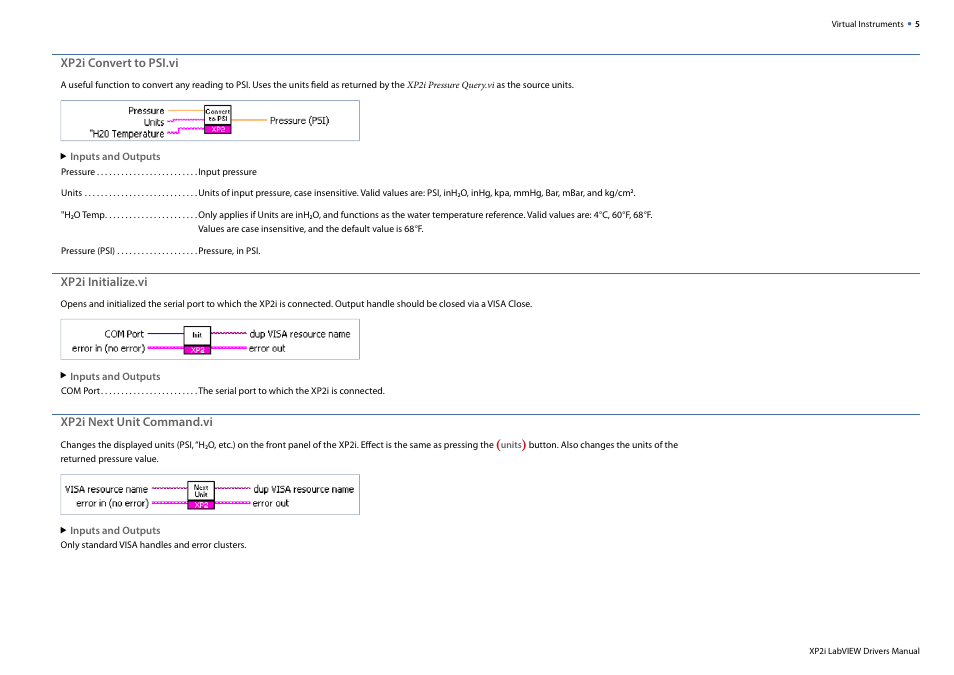The width and height of the screenshot is (954, 675).
Task: Click the Virtual Instruments page header
Action: coord(867,24)
